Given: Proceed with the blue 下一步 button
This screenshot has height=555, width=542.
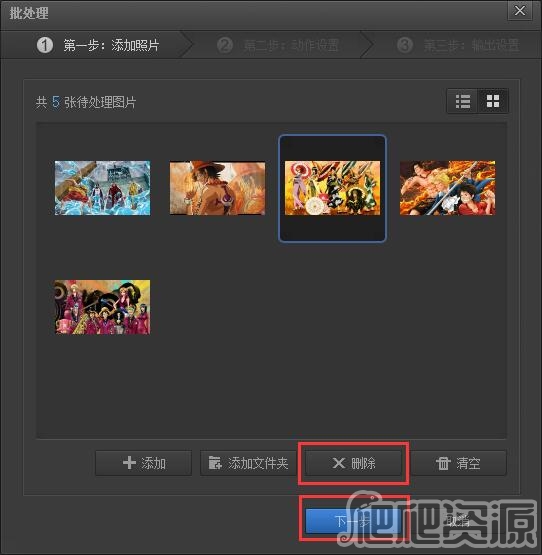Looking at the screenshot, I should pos(353,521).
